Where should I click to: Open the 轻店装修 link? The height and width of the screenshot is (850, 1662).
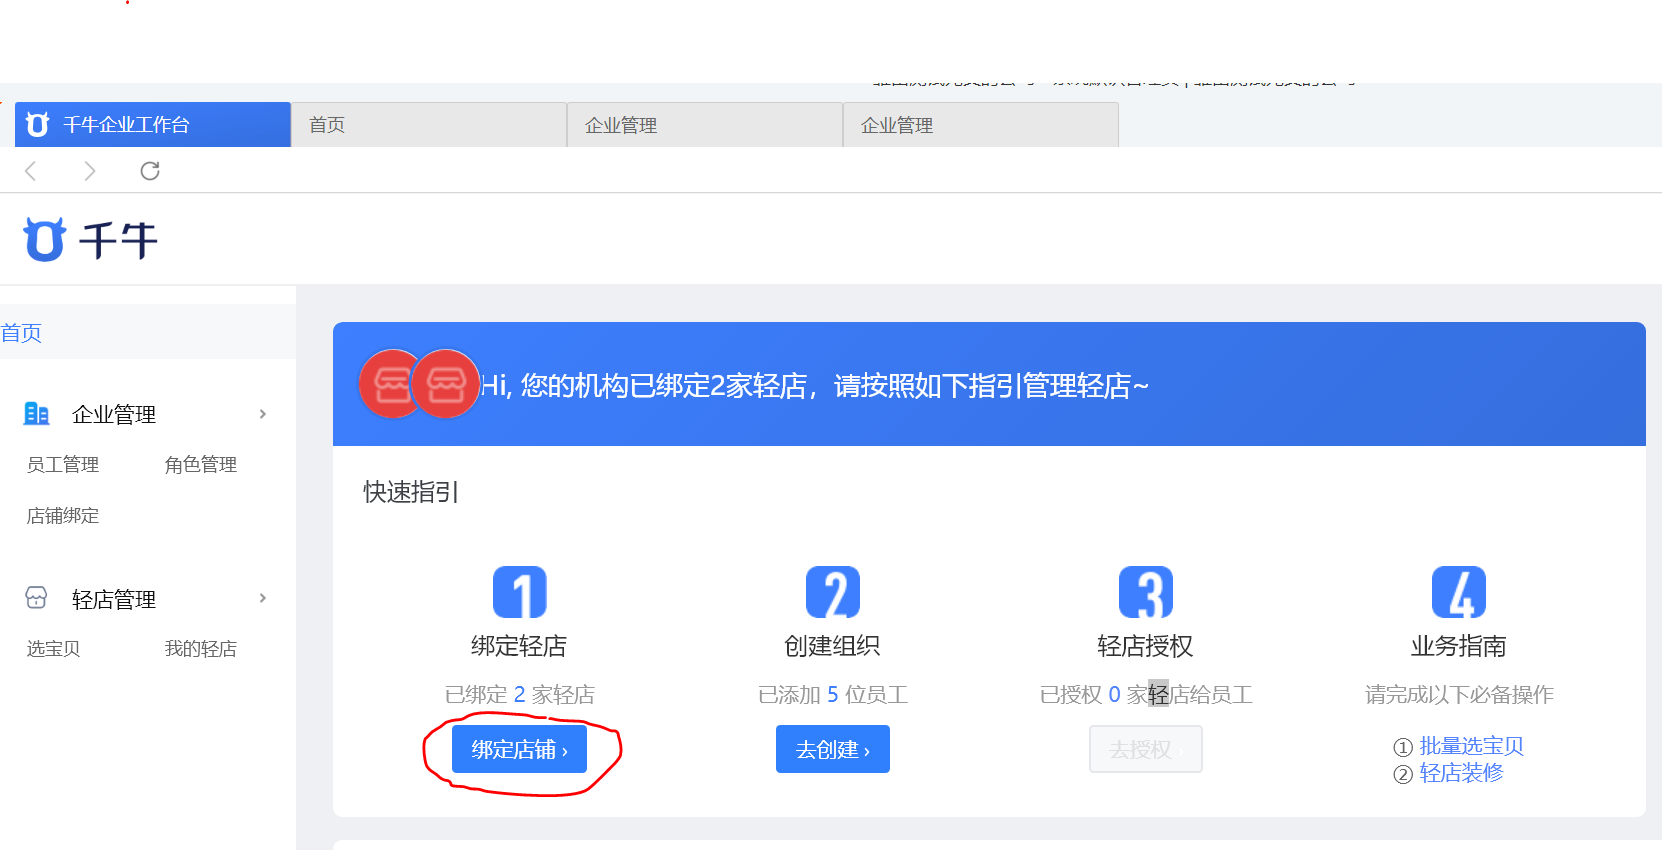coord(1461,773)
